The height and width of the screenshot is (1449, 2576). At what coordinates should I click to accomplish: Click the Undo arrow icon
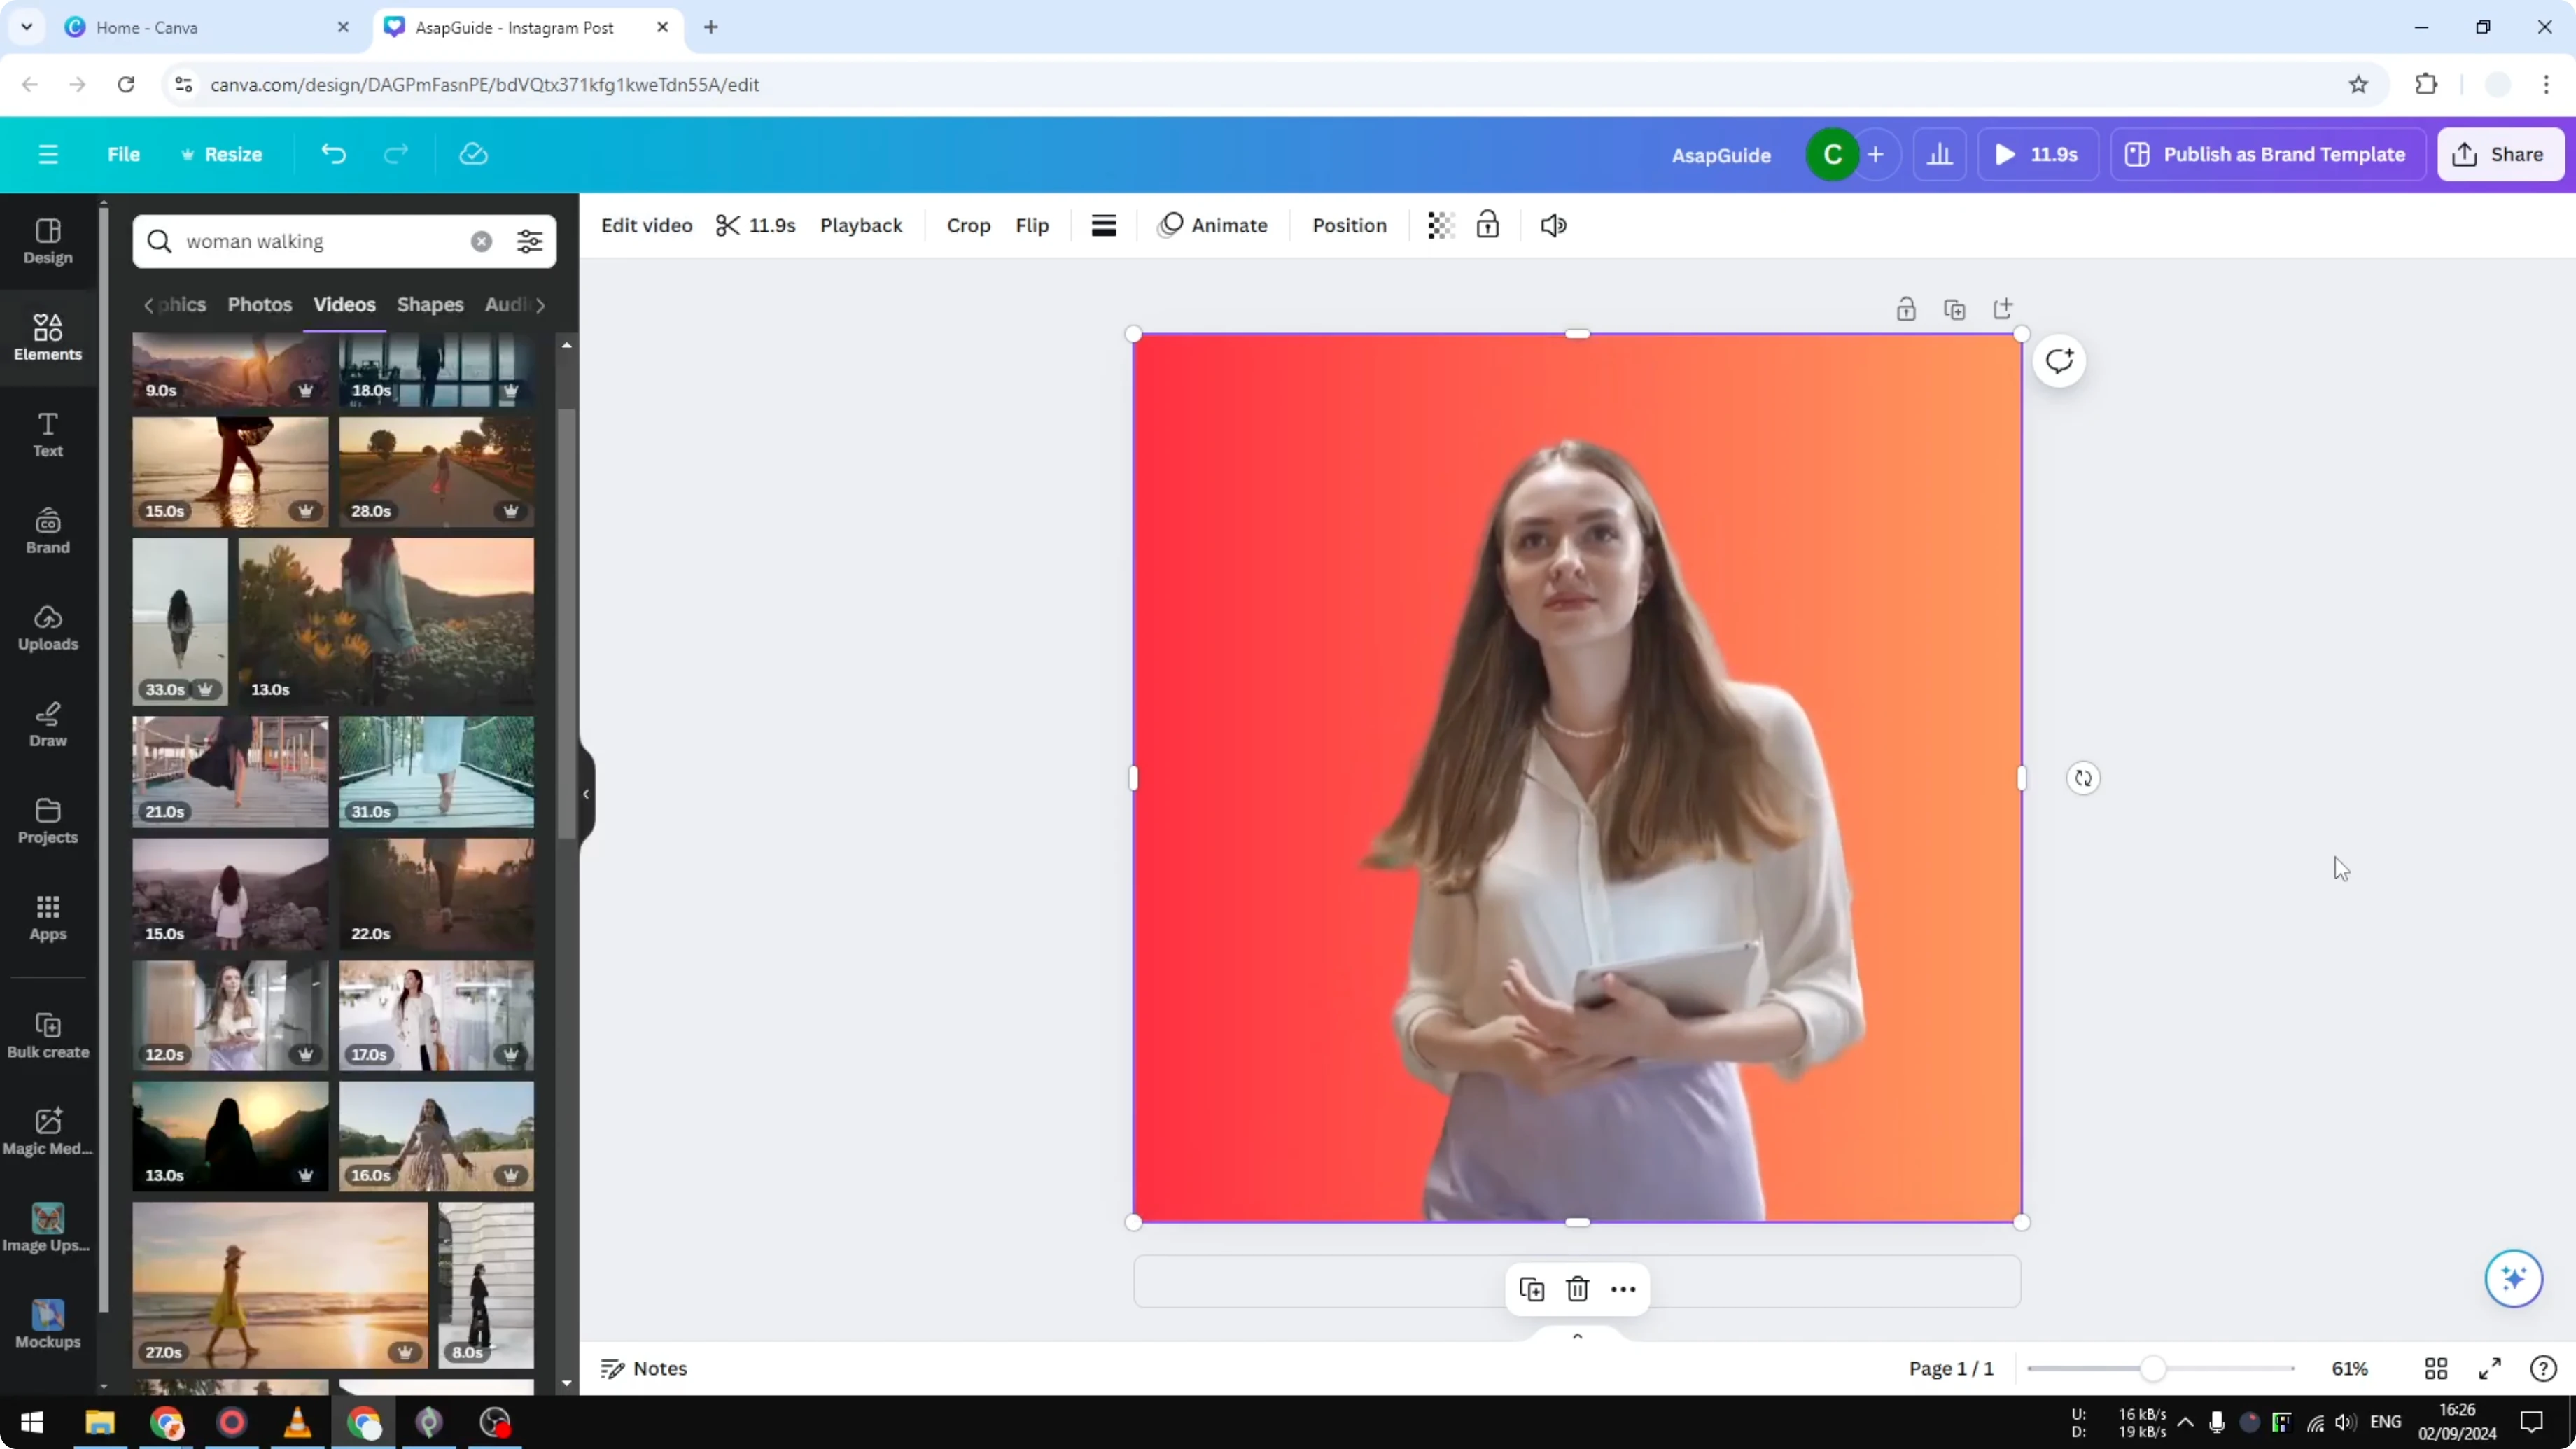(333, 154)
